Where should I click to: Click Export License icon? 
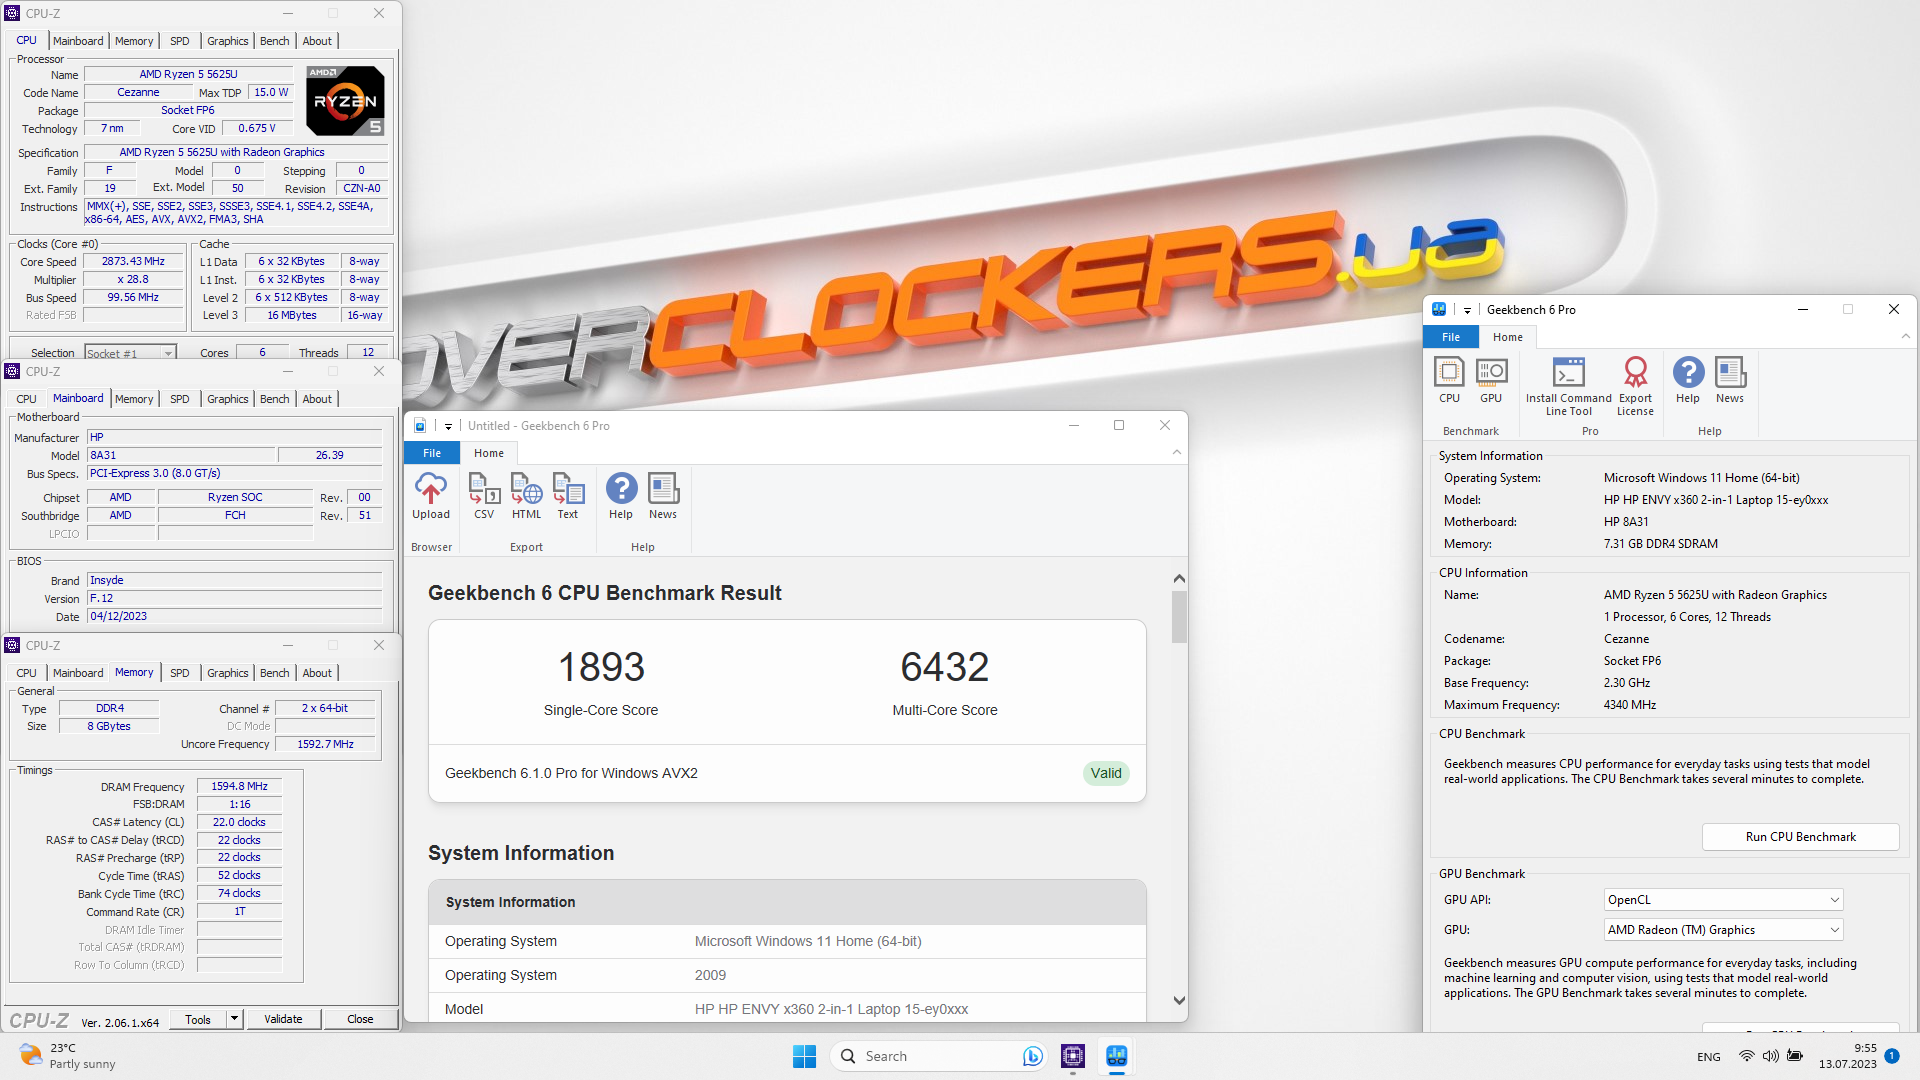(x=1636, y=386)
